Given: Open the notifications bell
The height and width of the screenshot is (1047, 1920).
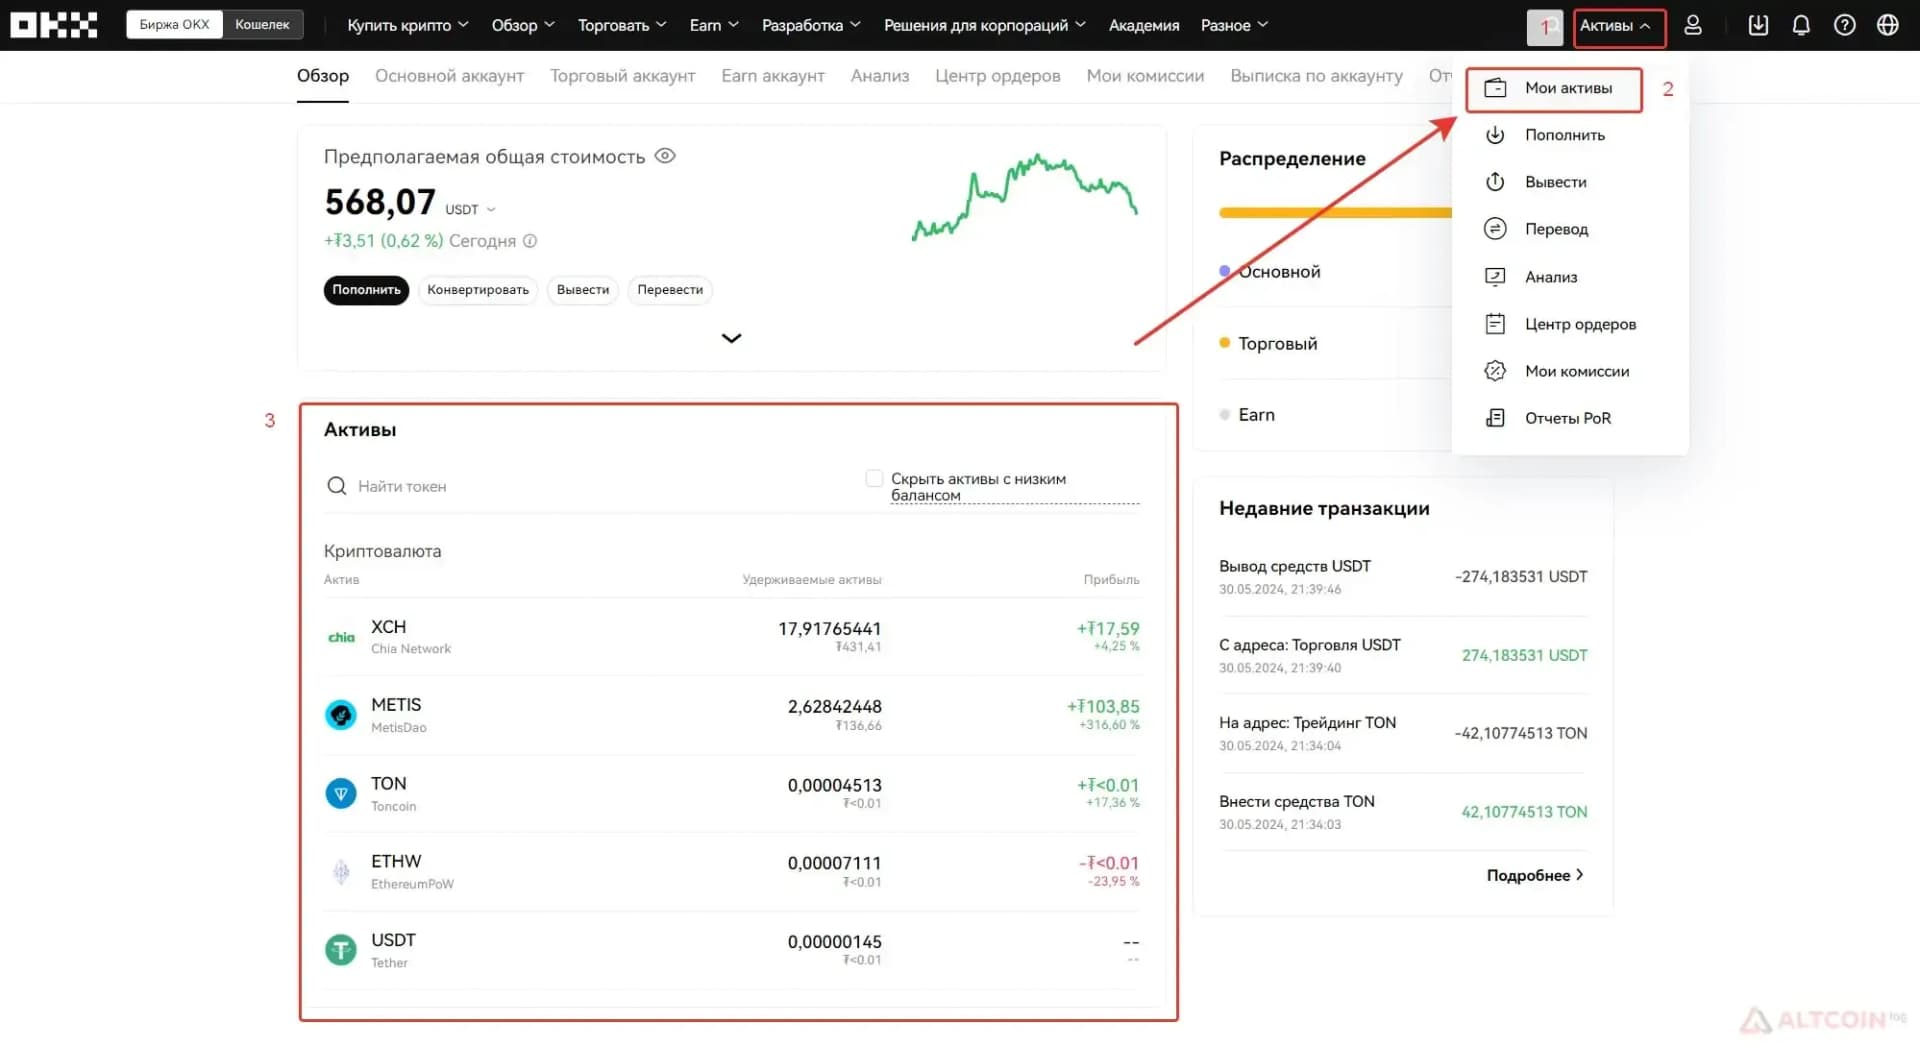Looking at the screenshot, I should [1801, 25].
